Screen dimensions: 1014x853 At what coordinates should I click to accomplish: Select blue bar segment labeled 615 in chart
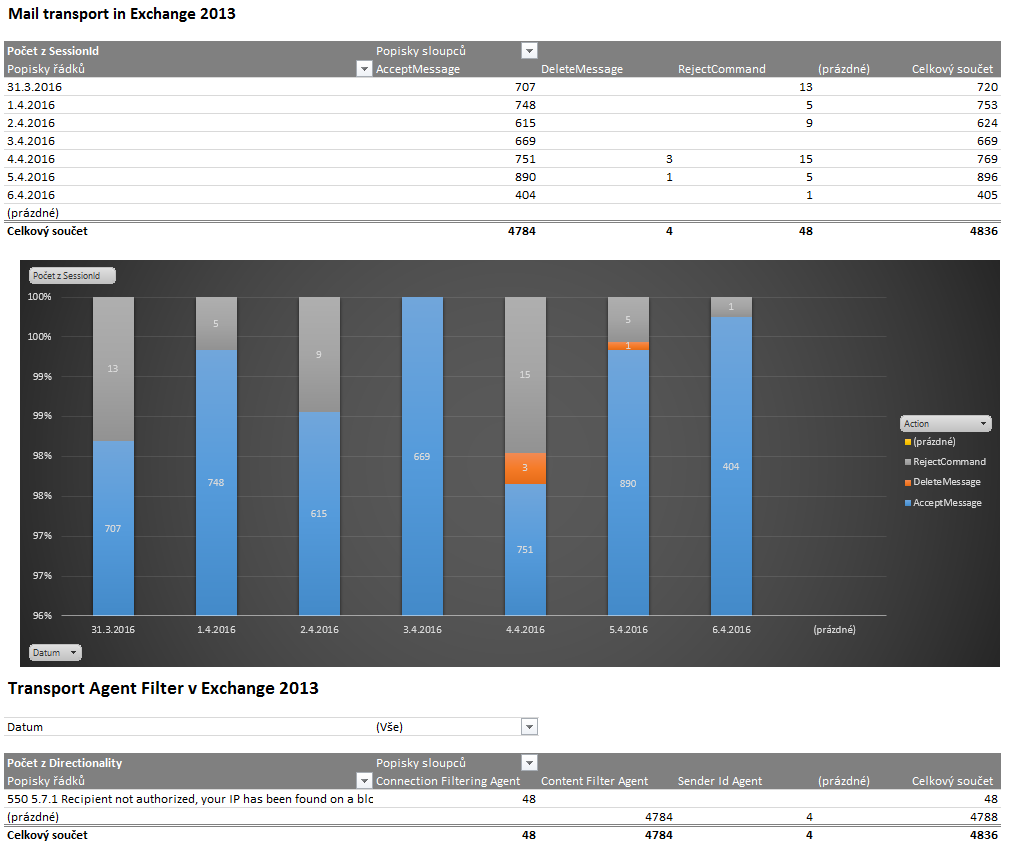click(x=319, y=513)
